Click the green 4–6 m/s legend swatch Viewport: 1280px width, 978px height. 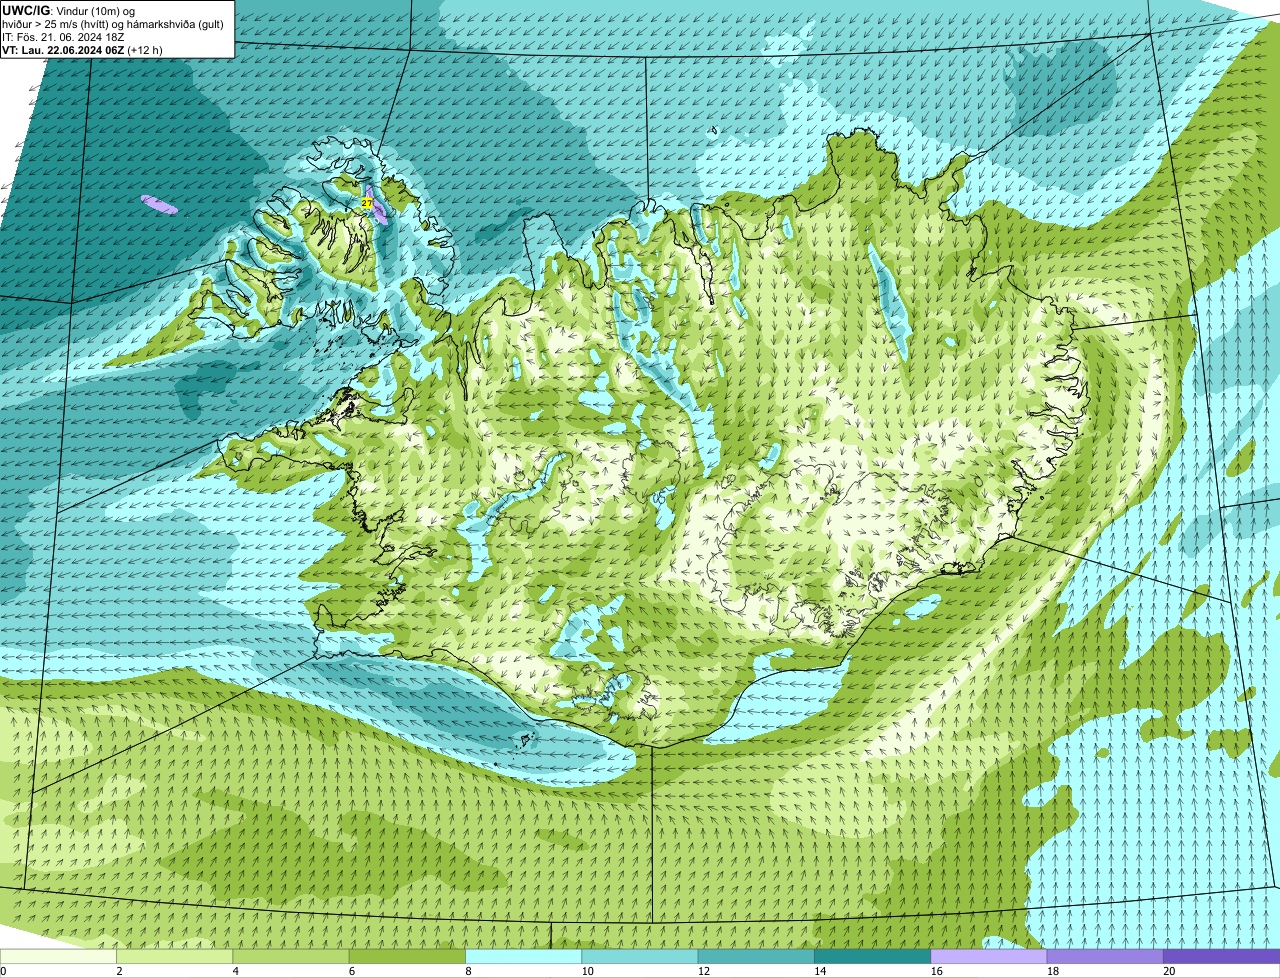click(291, 956)
